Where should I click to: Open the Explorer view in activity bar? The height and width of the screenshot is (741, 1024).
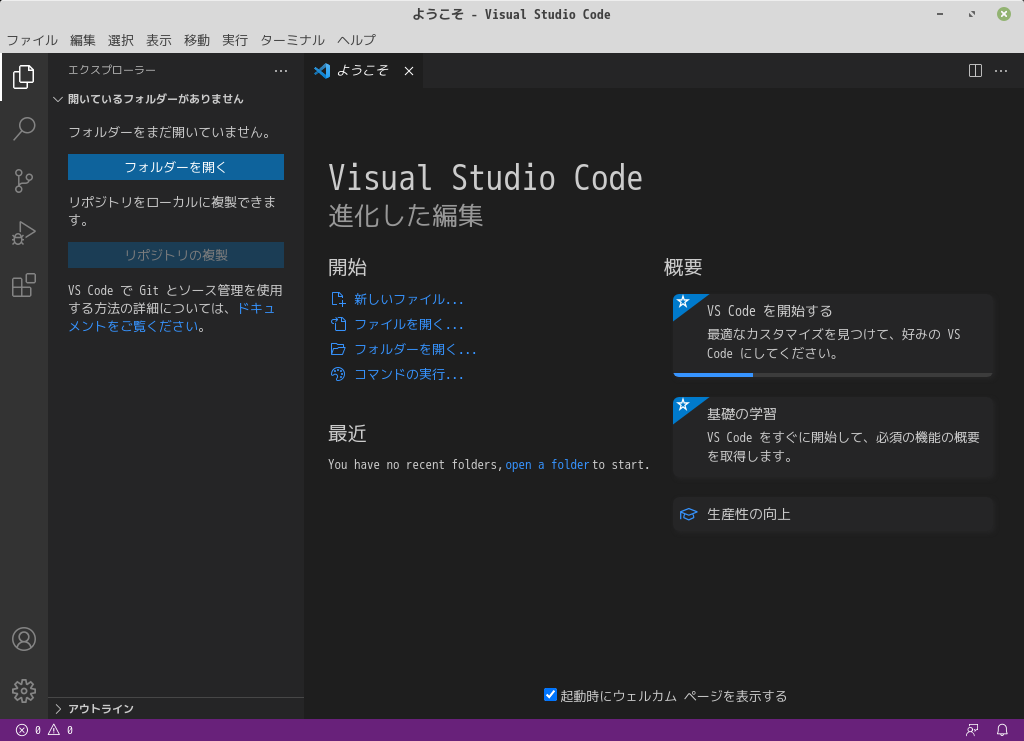point(24,77)
